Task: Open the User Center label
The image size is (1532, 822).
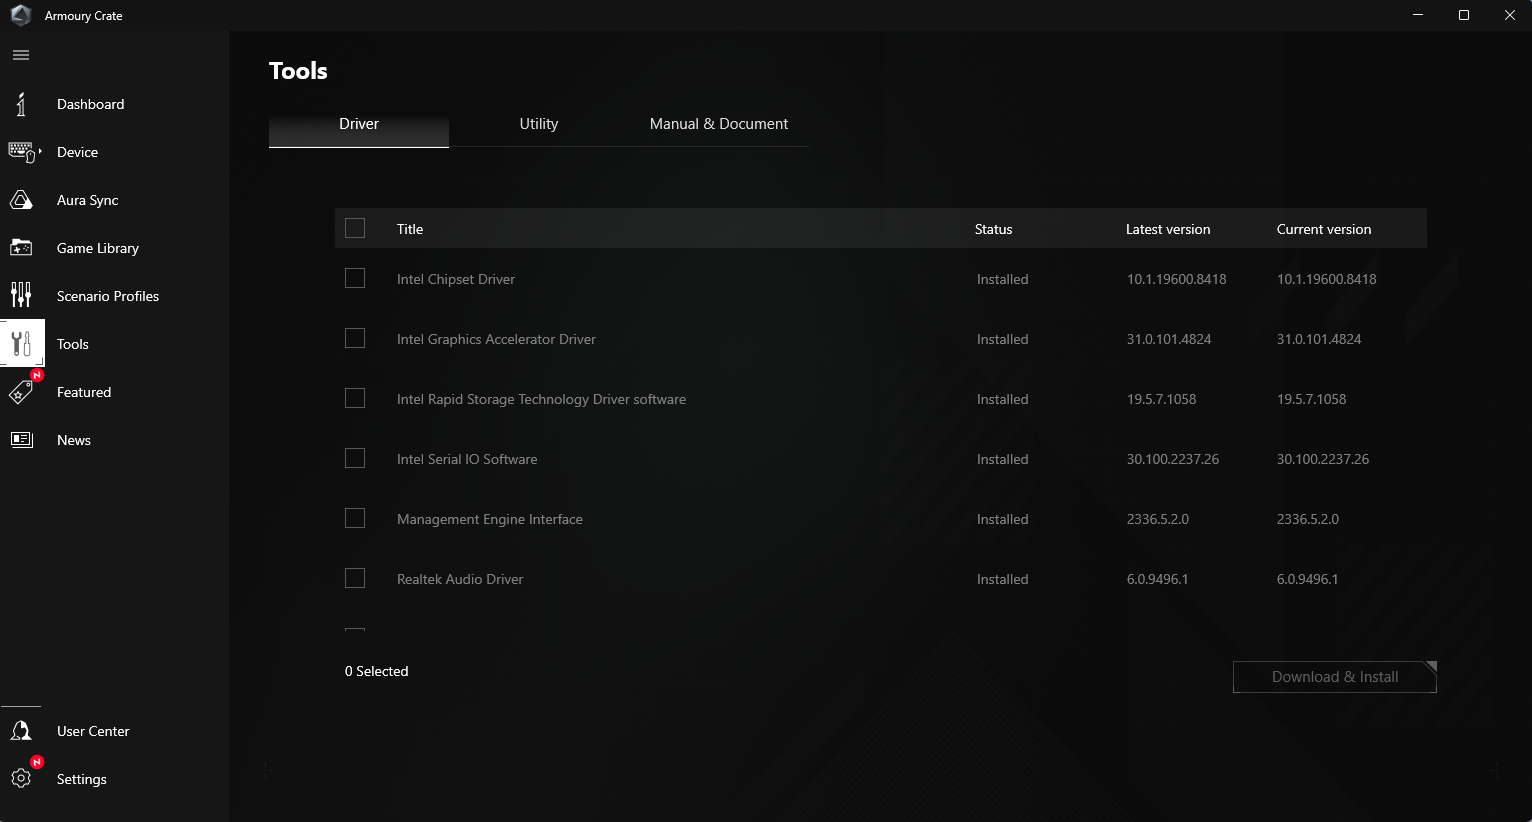Action: tap(93, 731)
